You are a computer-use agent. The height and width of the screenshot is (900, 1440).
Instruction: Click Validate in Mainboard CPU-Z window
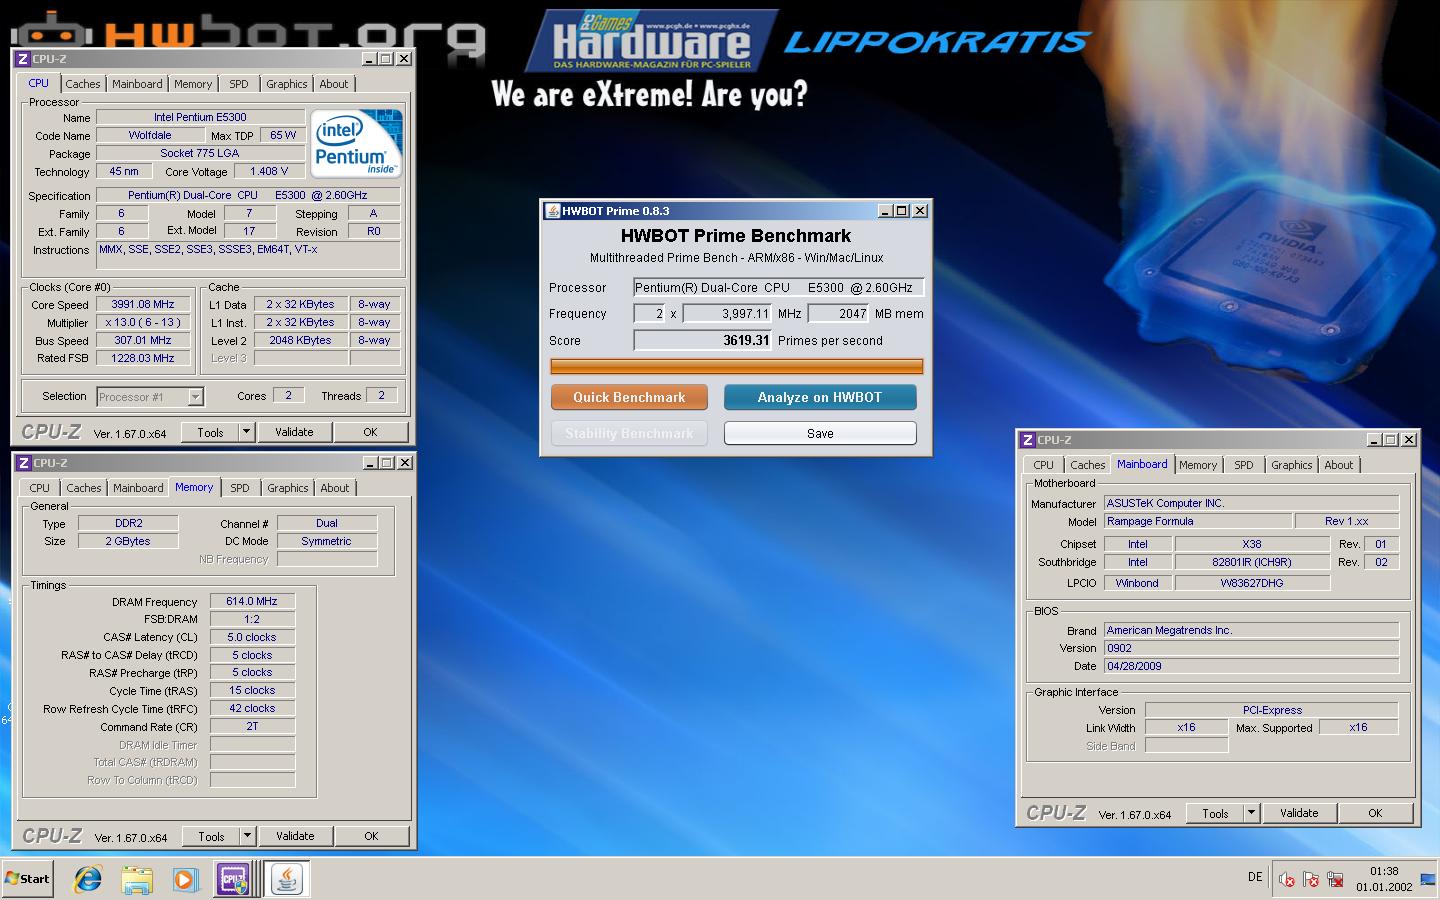tap(1299, 813)
